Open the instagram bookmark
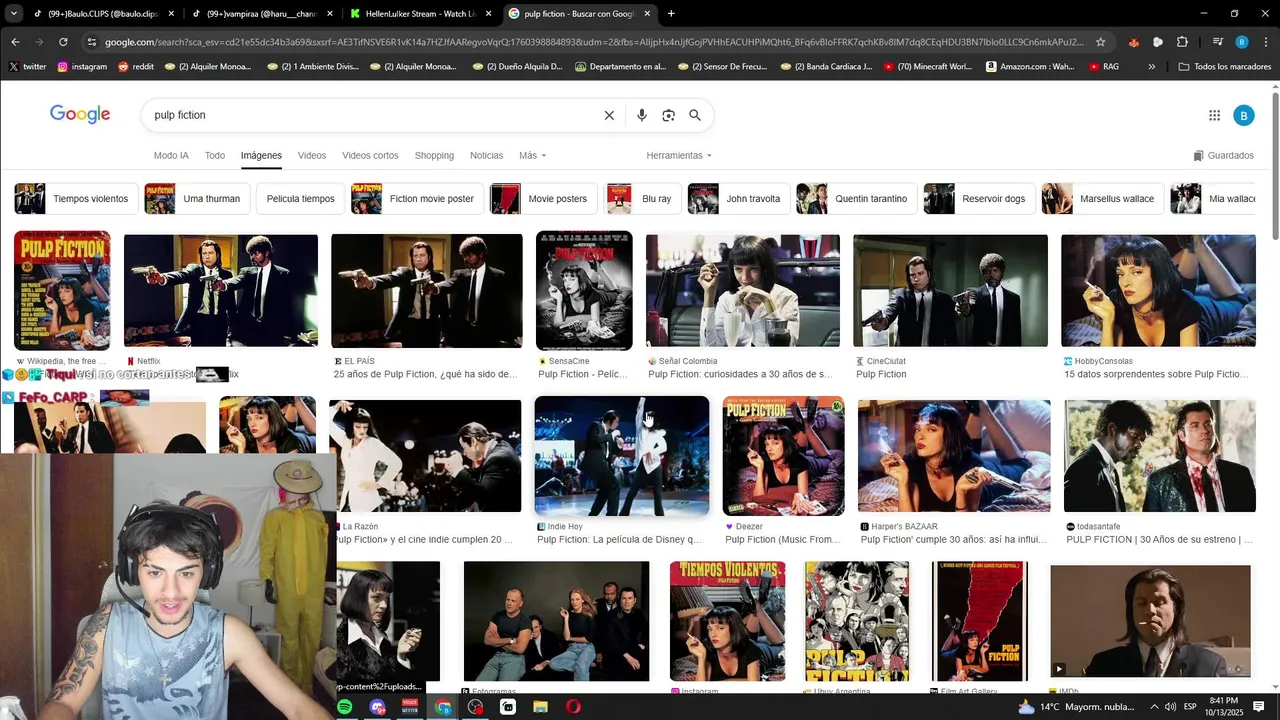1280x720 pixels. pyautogui.click(x=82, y=67)
